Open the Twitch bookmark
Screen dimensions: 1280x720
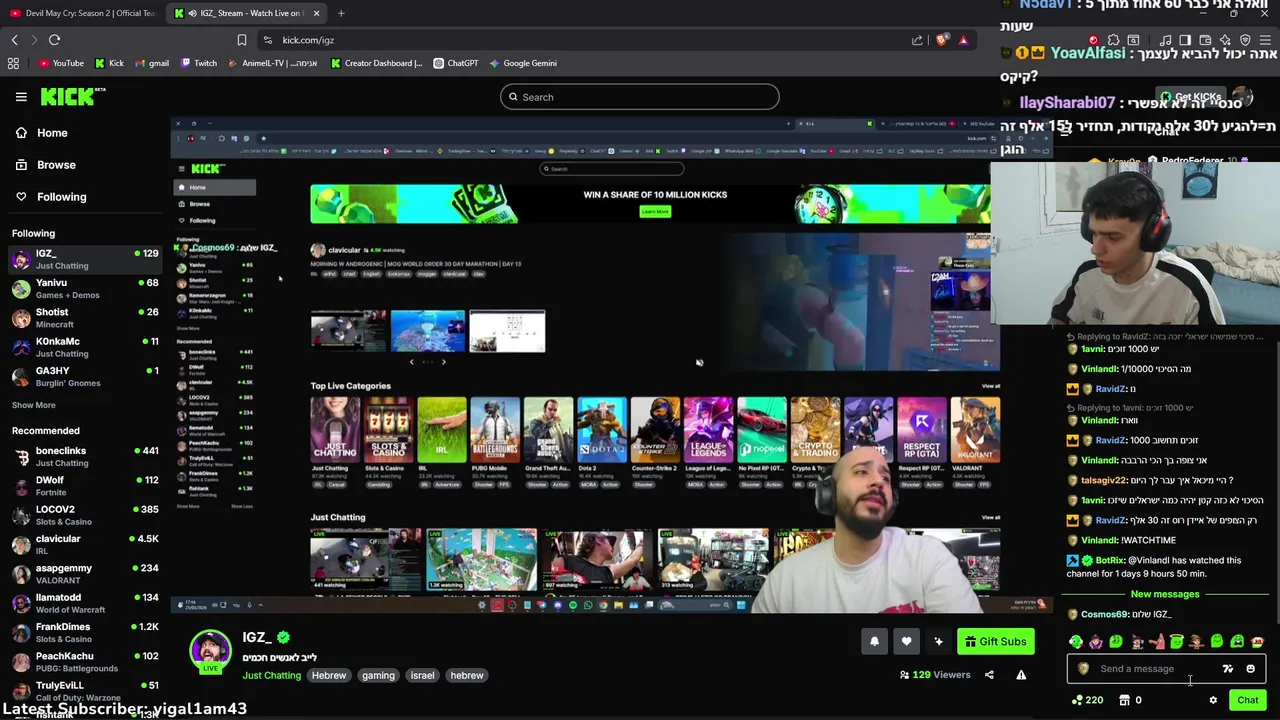click(x=198, y=63)
